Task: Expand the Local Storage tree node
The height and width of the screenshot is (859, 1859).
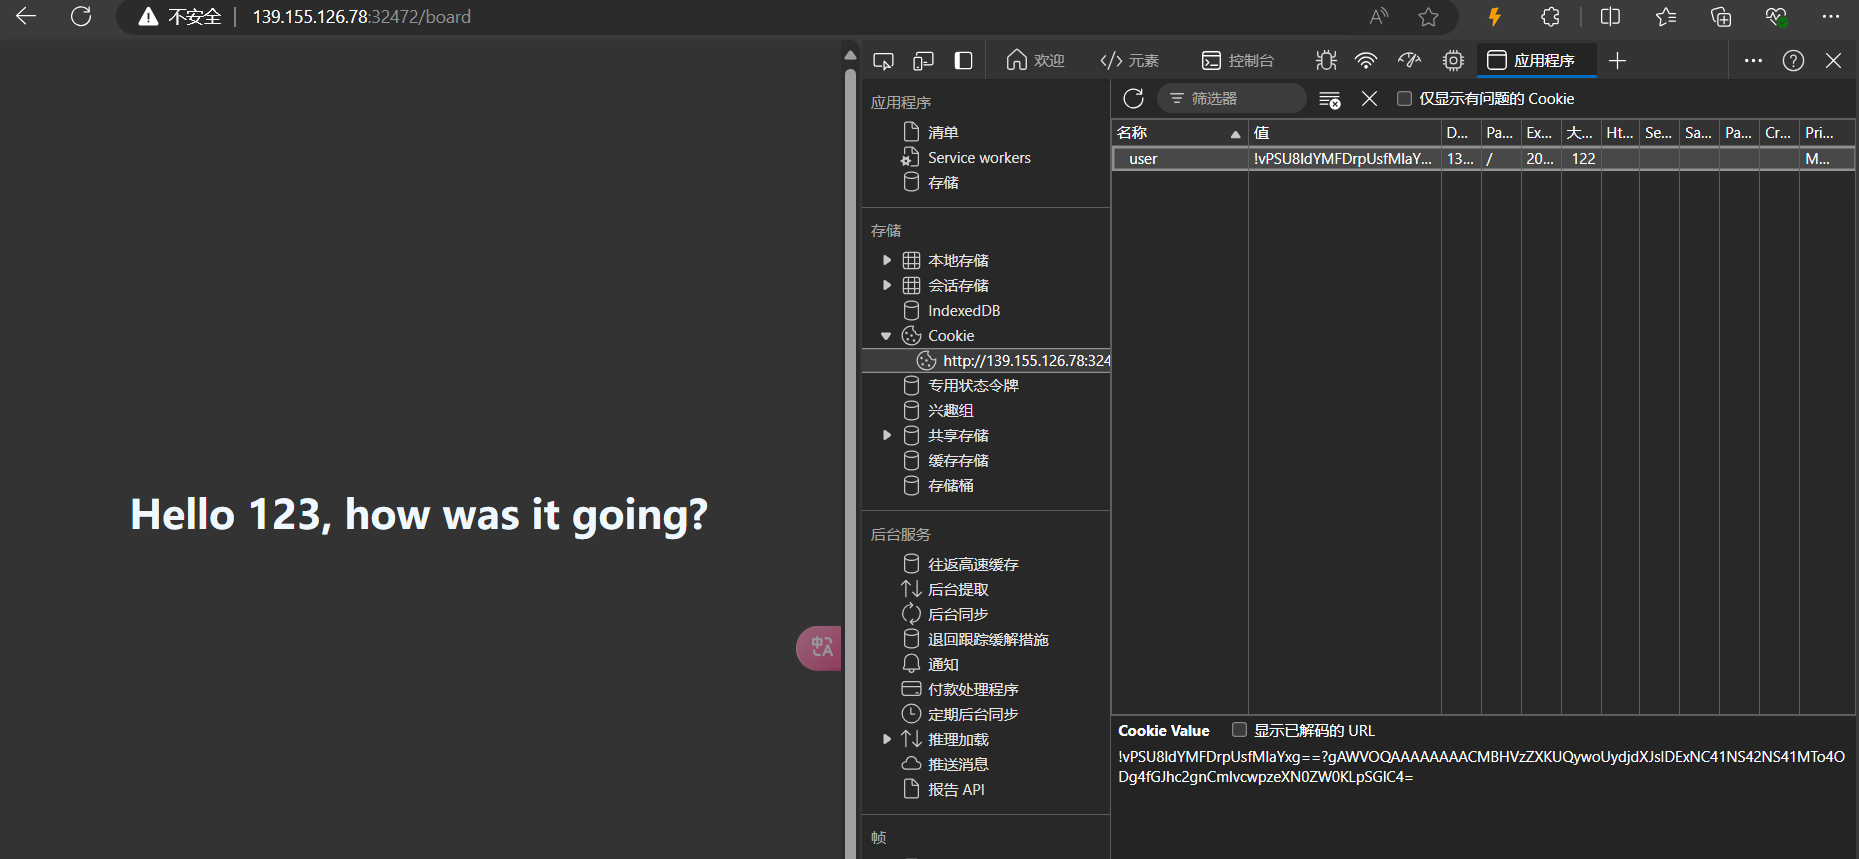Action: [886, 260]
